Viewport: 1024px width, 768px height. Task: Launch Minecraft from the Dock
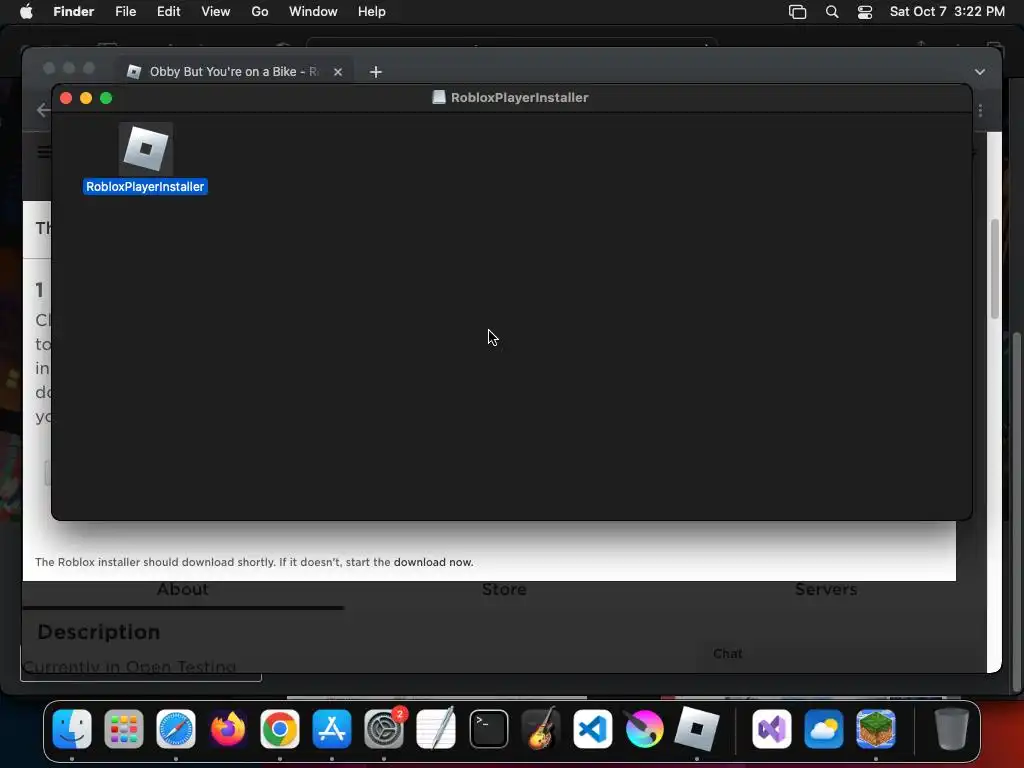coord(876,729)
